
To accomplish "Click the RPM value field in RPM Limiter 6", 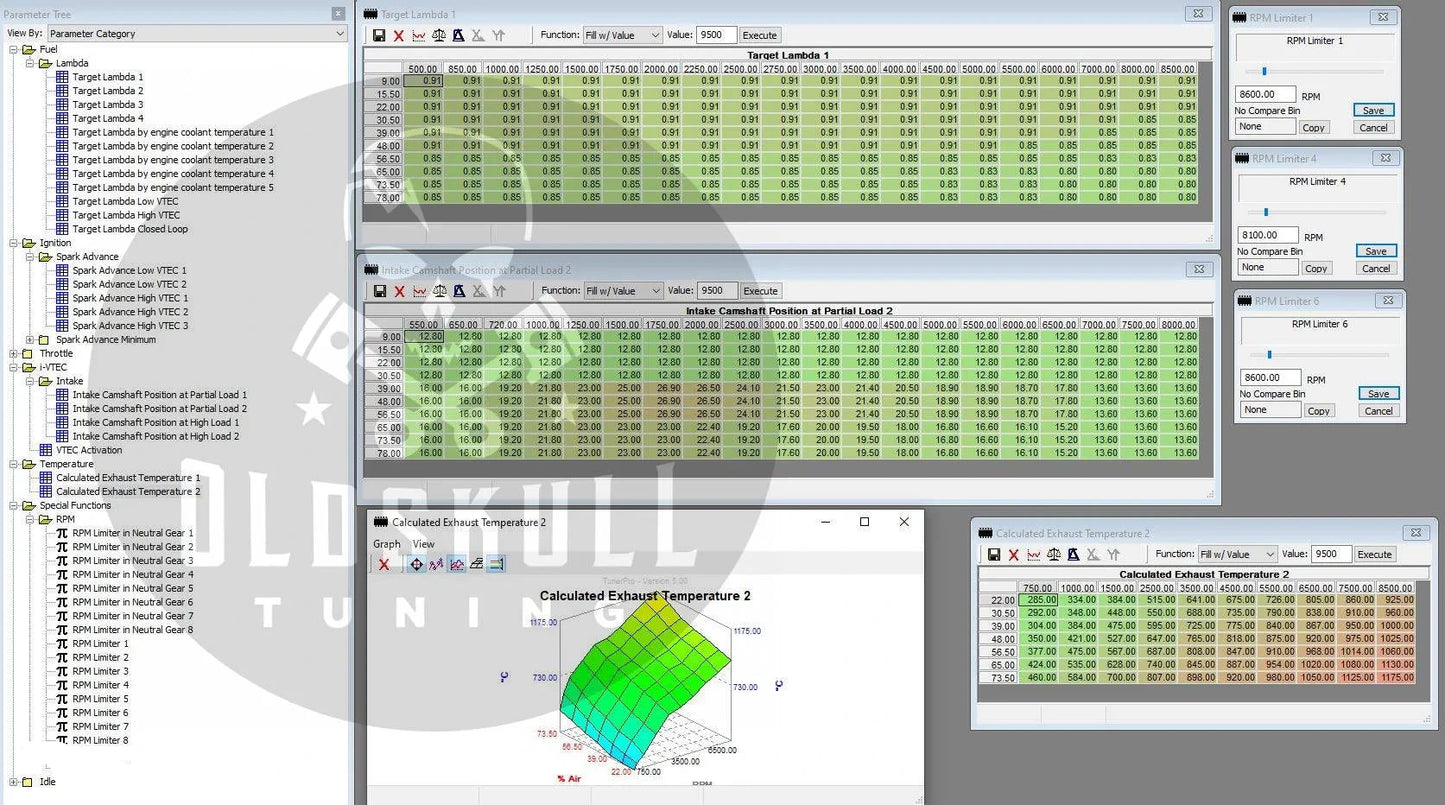I will pyautogui.click(x=1271, y=378).
